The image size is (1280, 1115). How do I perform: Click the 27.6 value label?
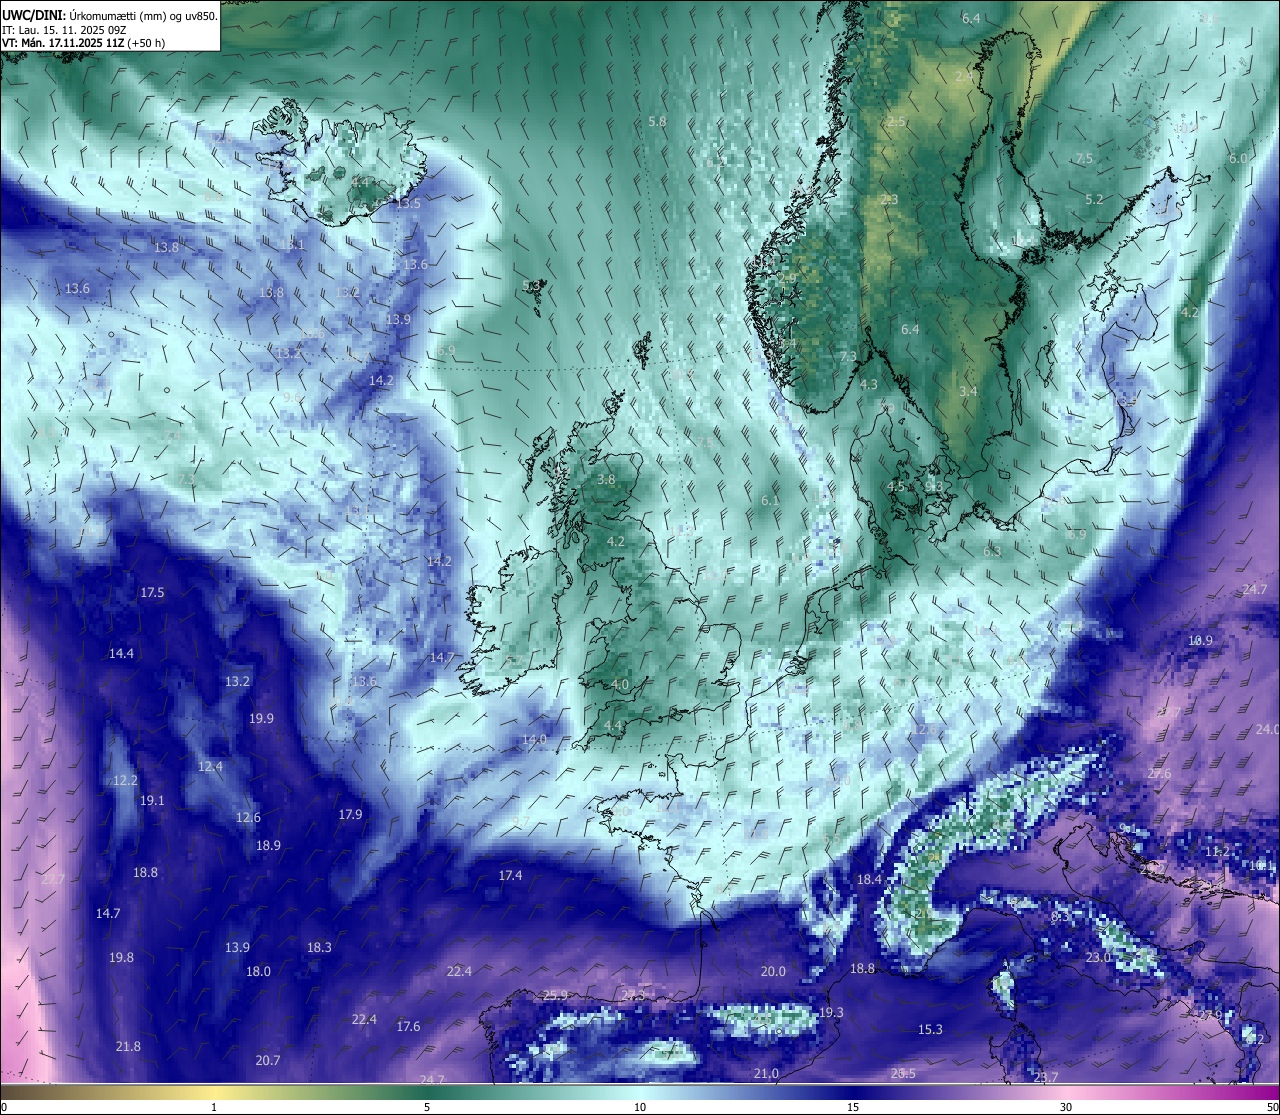pos(1159,774)
